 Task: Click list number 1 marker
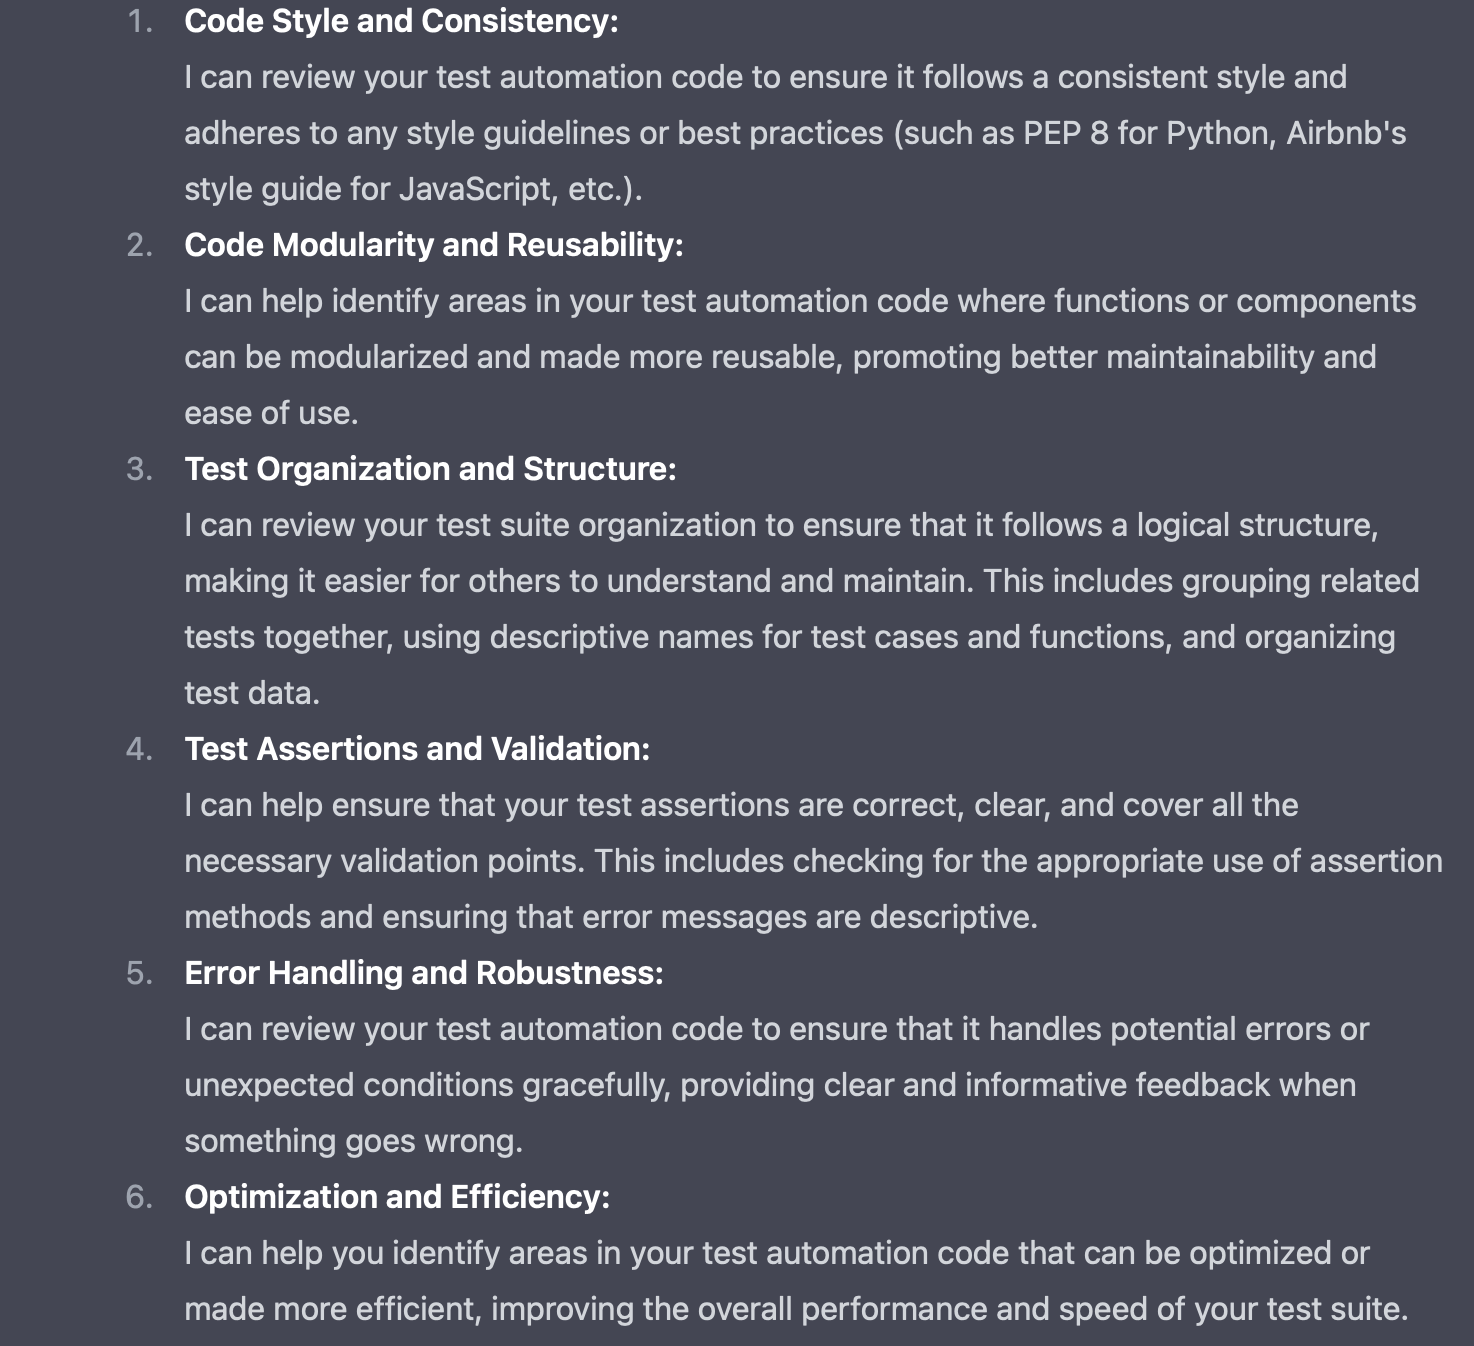140,21
